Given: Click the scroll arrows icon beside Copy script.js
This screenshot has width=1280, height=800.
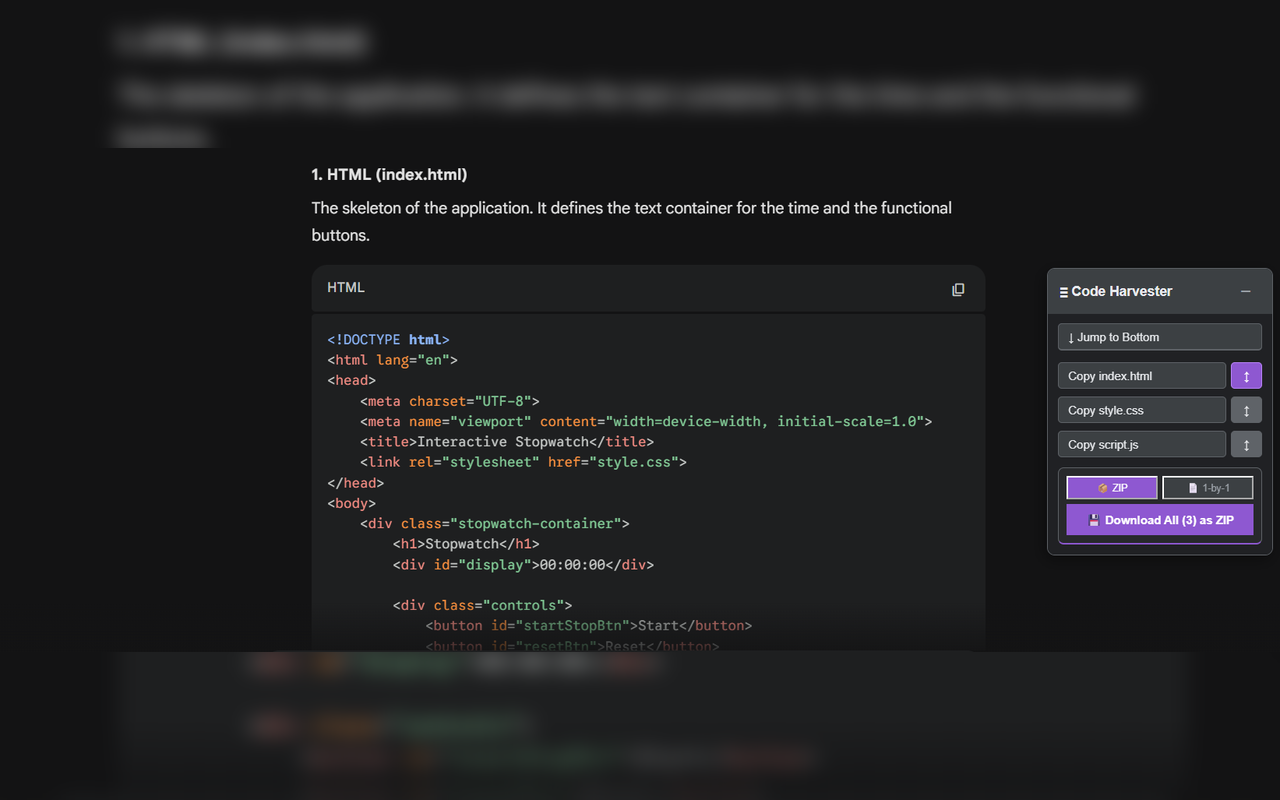Looking at the screenshot, I should [1246, 443].
